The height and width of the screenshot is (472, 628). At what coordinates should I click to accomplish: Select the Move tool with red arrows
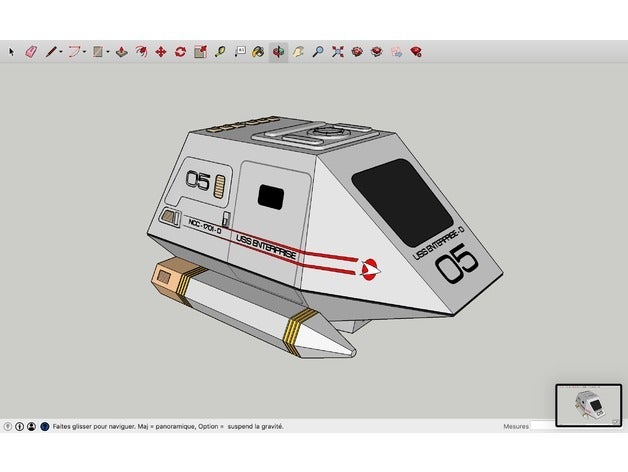coord(161,52)
